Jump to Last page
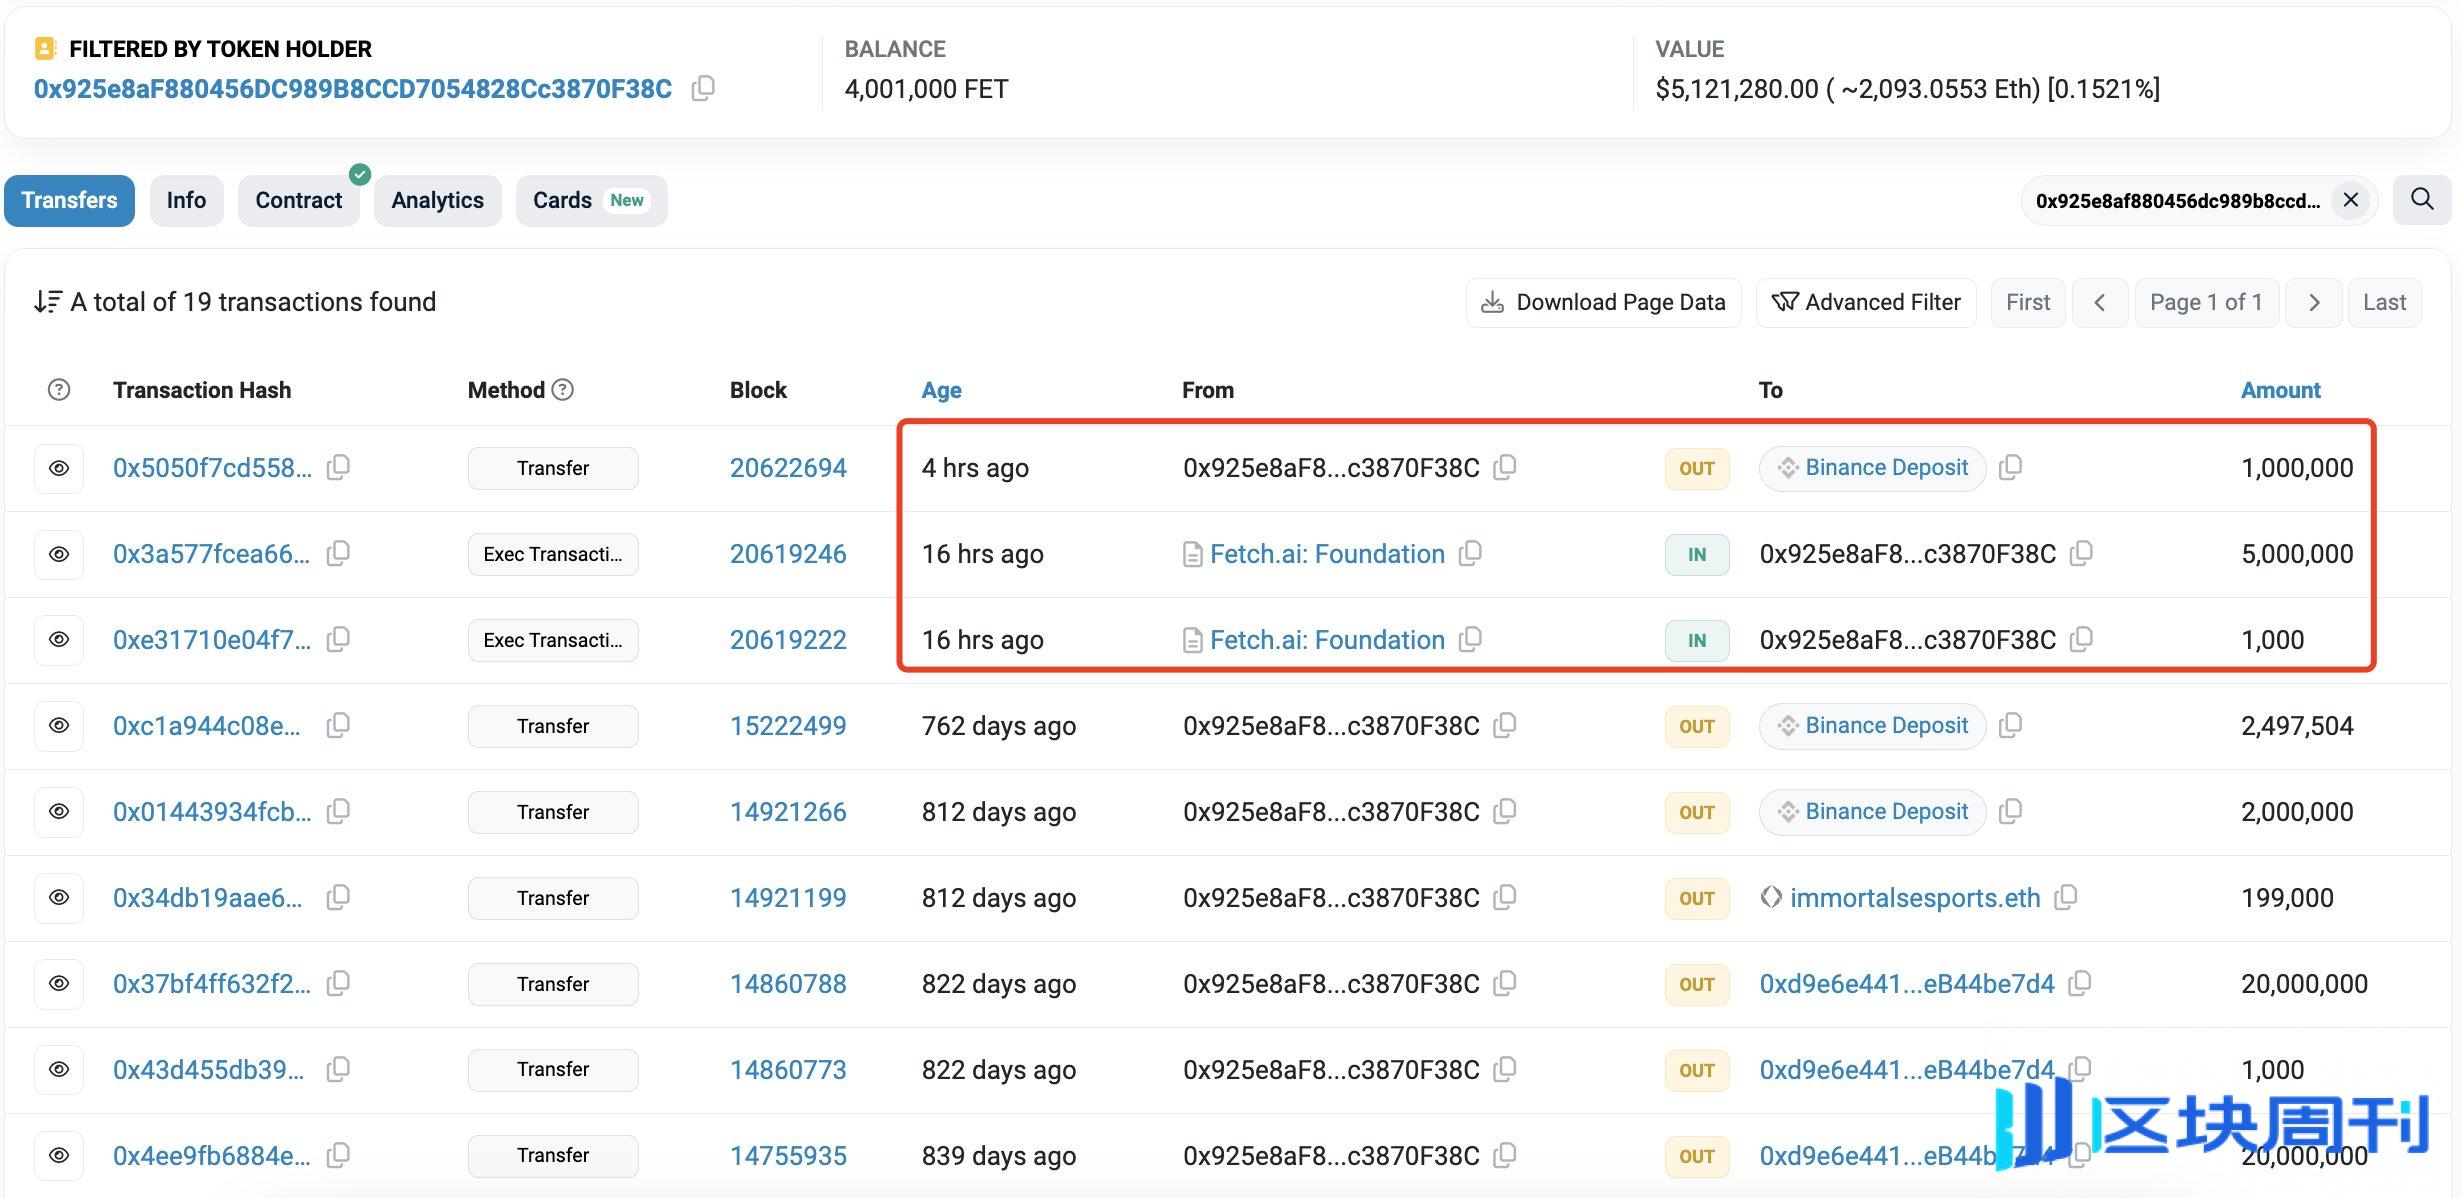This screenshot has width=2462, height=1198. click(x=2384, y=302)
